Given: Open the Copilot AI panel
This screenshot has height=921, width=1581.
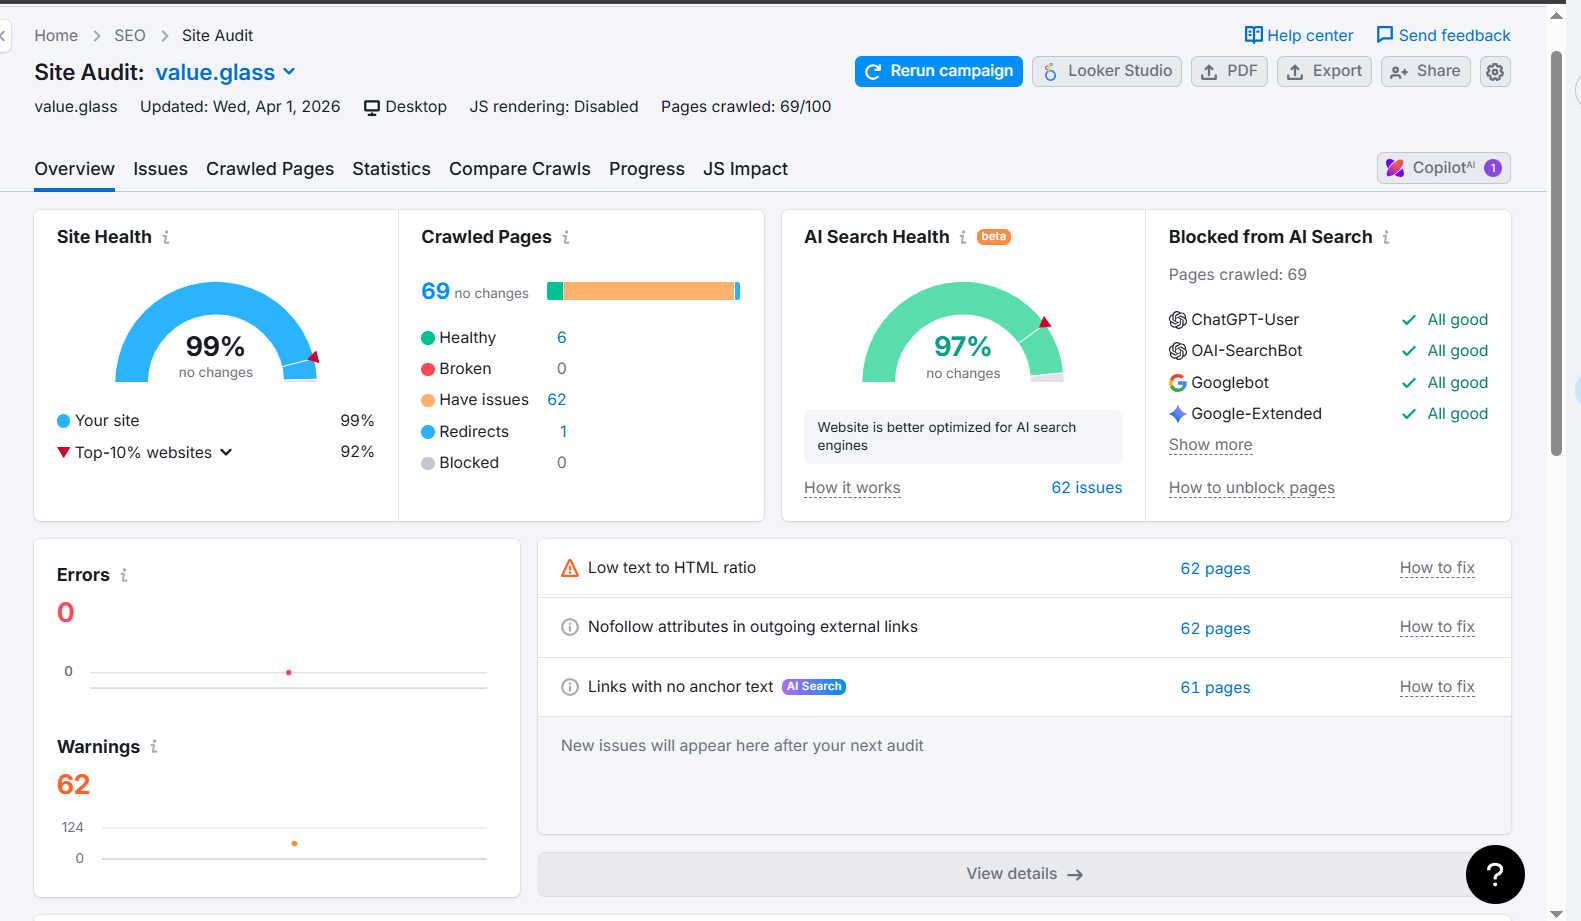Looking at the screenshot, I should click(x=1443, y=168).
